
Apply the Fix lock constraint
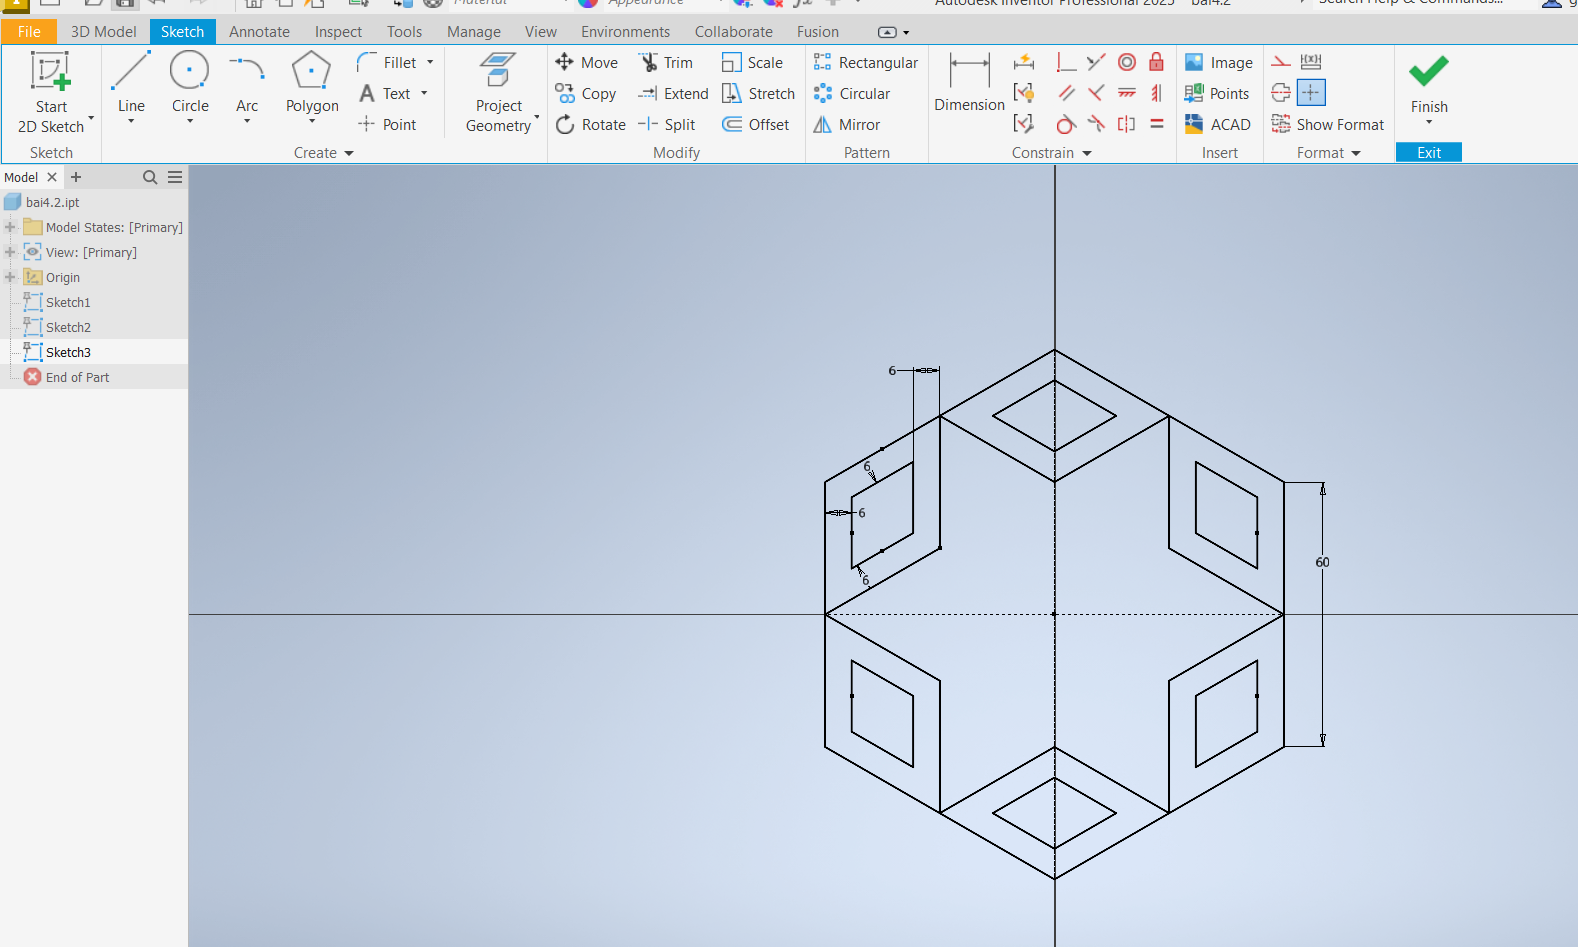(x=1156, y=62)
